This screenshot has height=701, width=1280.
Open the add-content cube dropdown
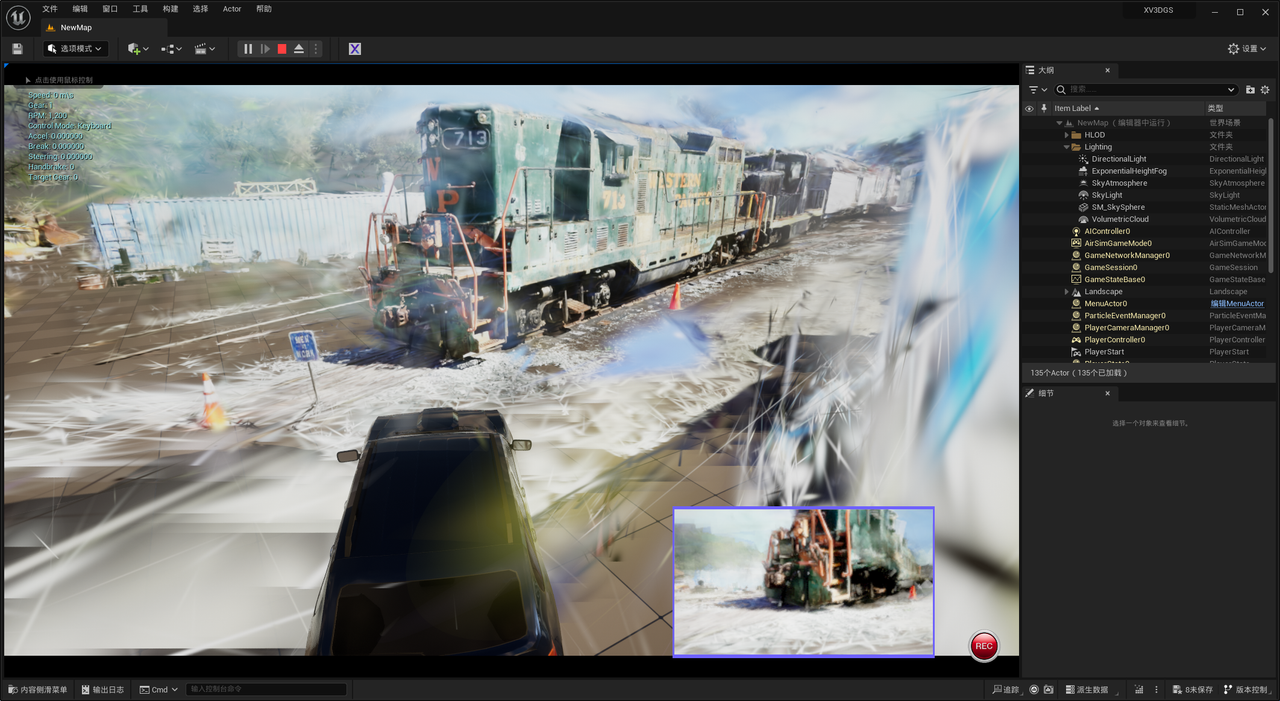[138, 48]
